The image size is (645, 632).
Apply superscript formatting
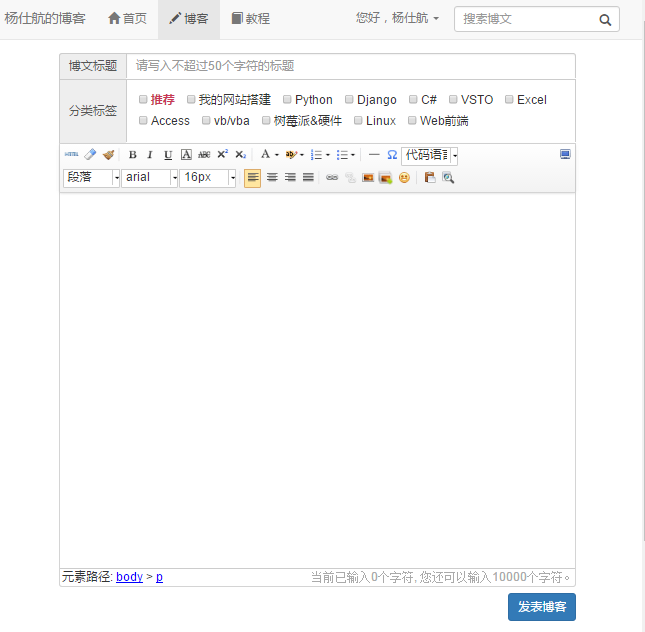pos(223,154)
